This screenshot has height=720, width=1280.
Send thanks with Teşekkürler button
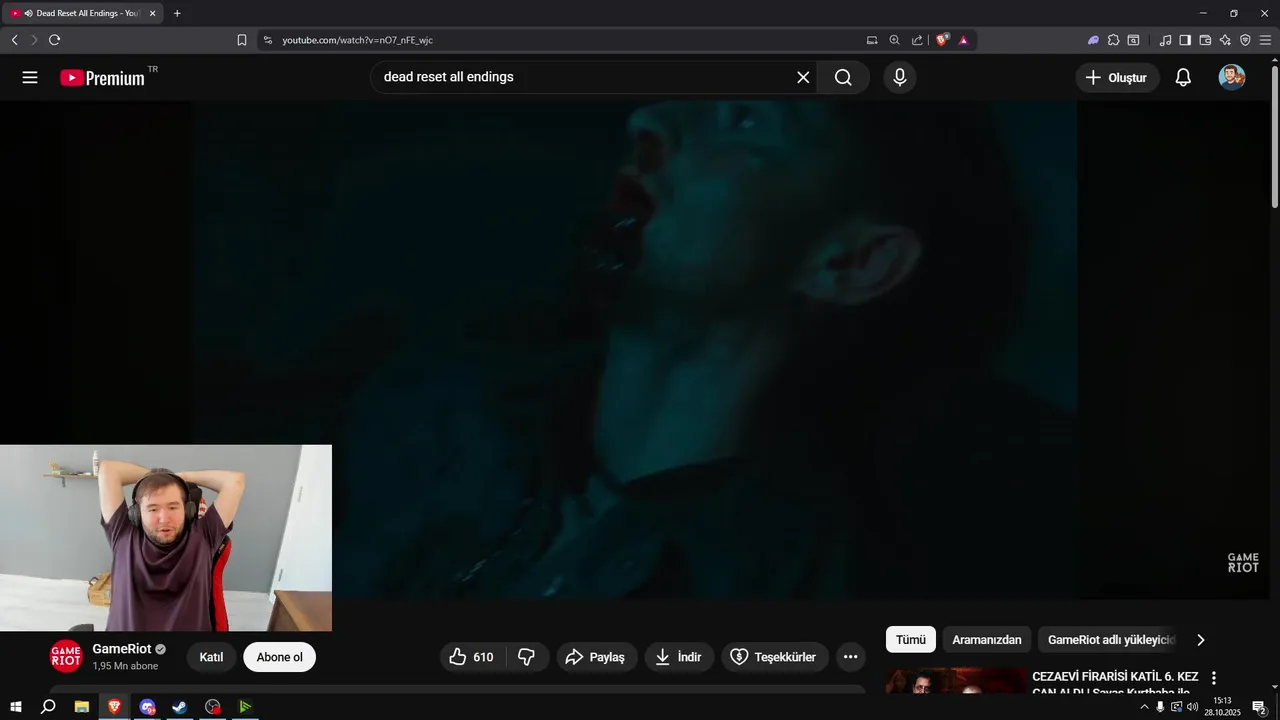pos(775,657)
